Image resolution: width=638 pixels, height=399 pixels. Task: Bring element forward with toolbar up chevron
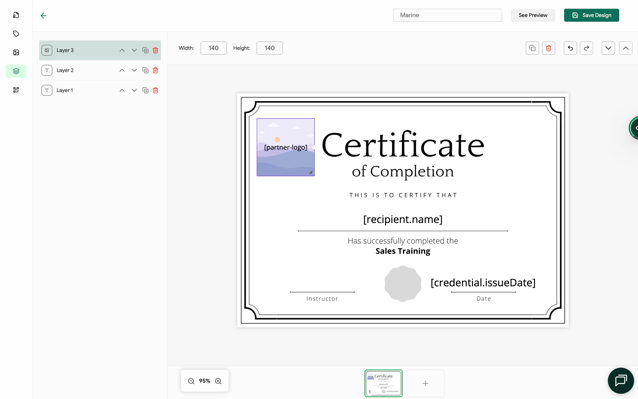(626, 48)
